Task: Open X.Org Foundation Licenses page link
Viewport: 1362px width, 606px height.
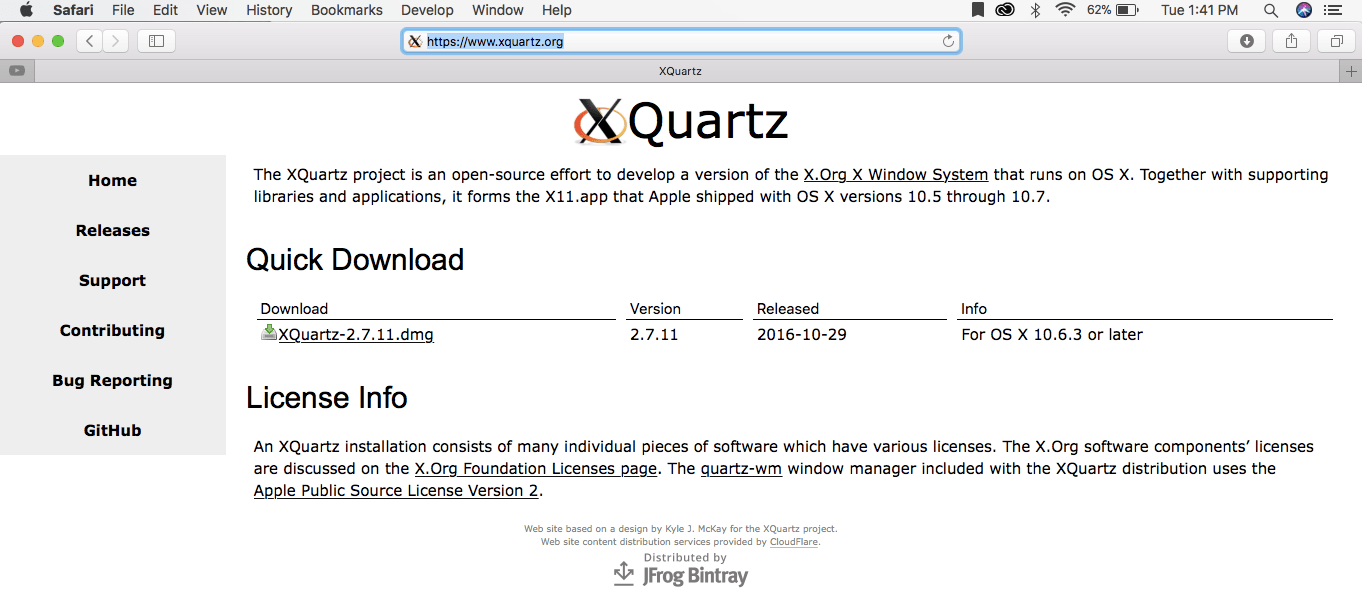Action: coord(536,469)
